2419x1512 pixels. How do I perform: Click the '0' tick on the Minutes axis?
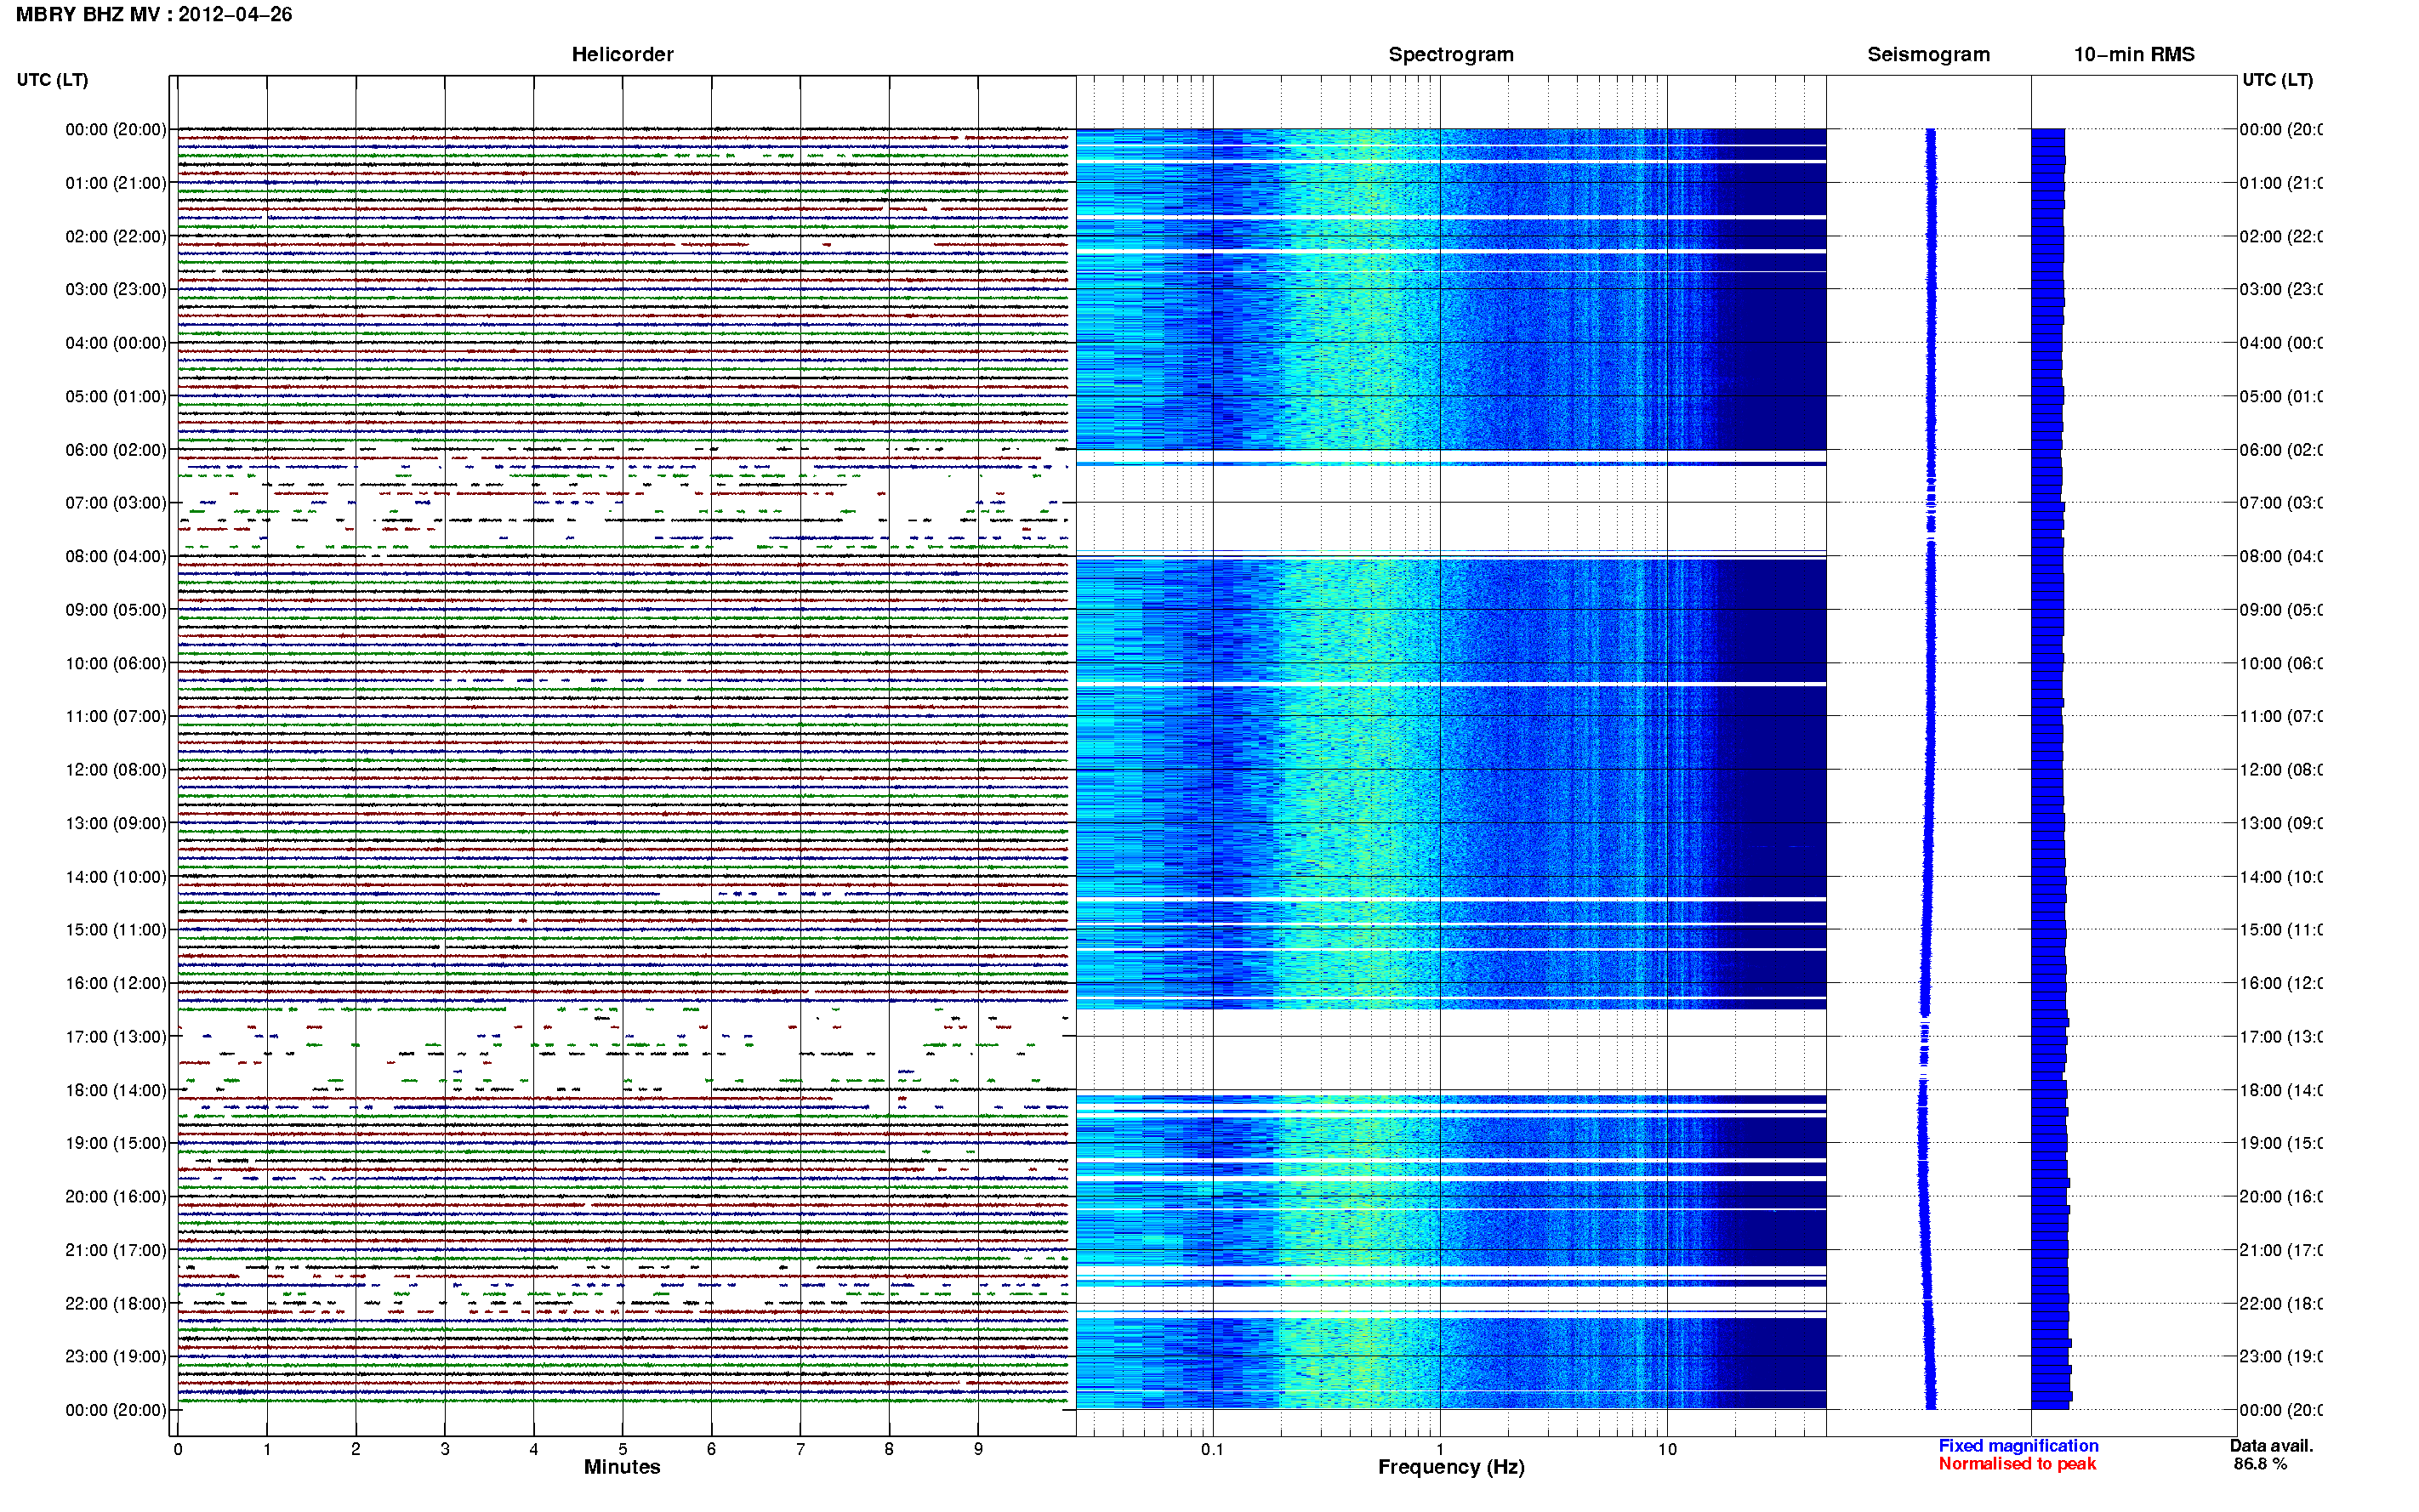(x=178, y=1449)
